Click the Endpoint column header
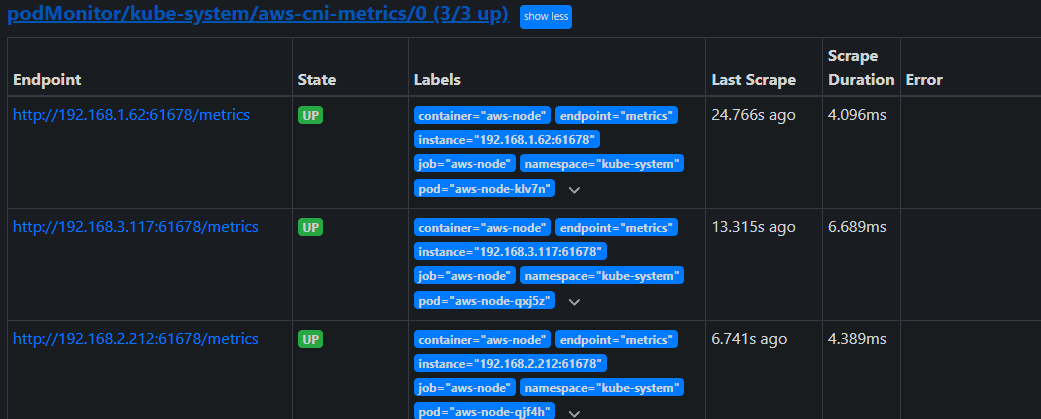Image resolution: width=1041 pixels, height=419 pixels. coord(47,80)
